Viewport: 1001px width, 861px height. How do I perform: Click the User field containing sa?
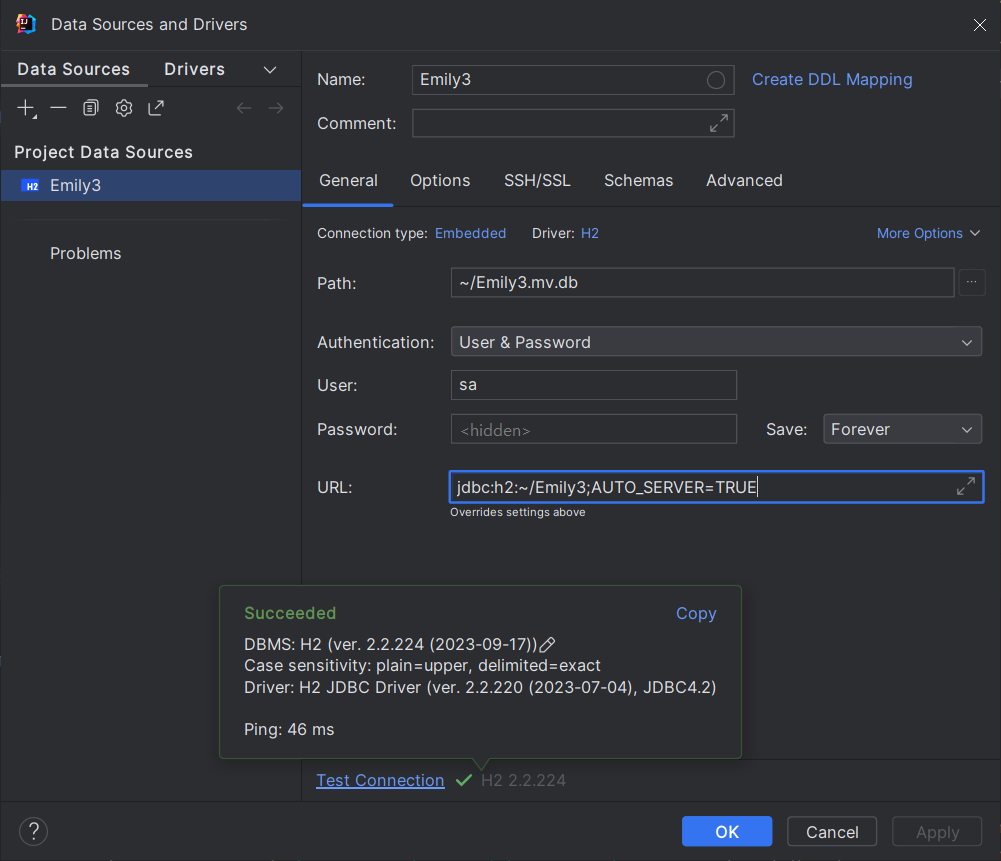[x=594, y=385]
